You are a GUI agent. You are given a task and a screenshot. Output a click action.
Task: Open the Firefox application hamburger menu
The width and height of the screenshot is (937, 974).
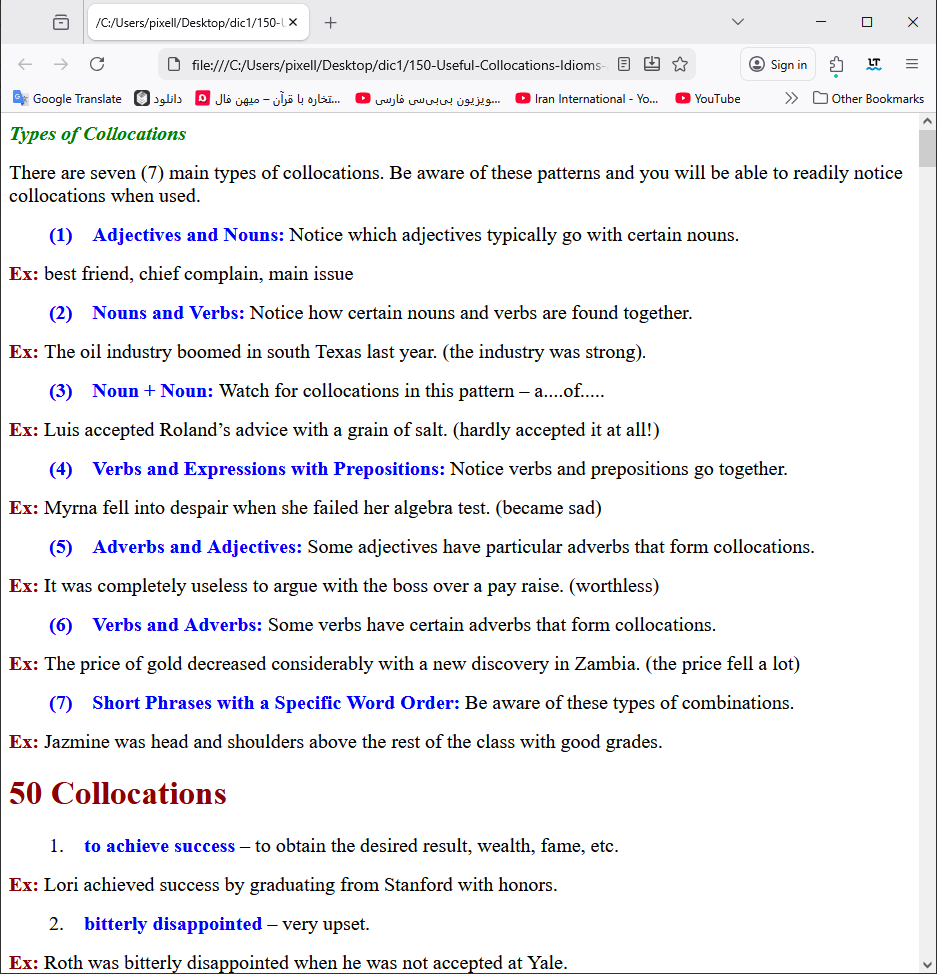pyautogui.click(x=912, y=64)
